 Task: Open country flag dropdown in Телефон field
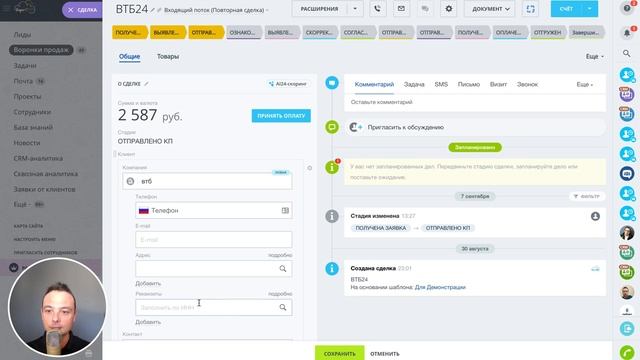(144, 211)
